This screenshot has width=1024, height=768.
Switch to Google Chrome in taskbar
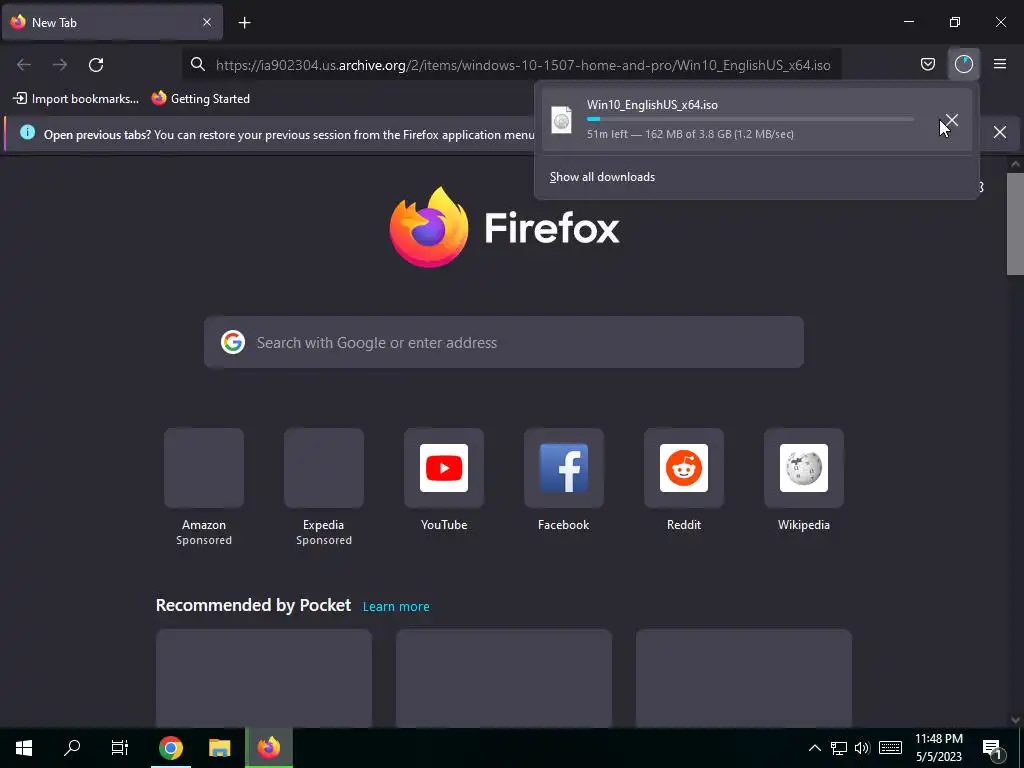click(x=170, y=748)
